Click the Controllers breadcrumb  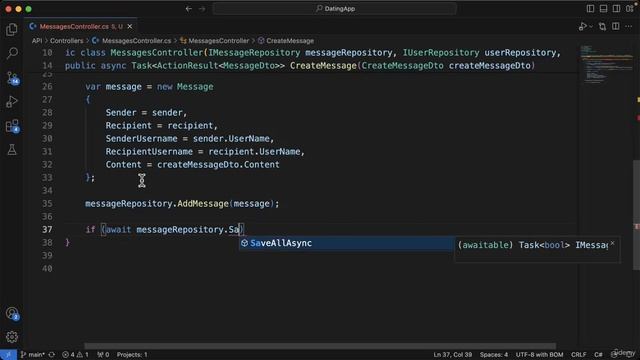coord(67,41)
